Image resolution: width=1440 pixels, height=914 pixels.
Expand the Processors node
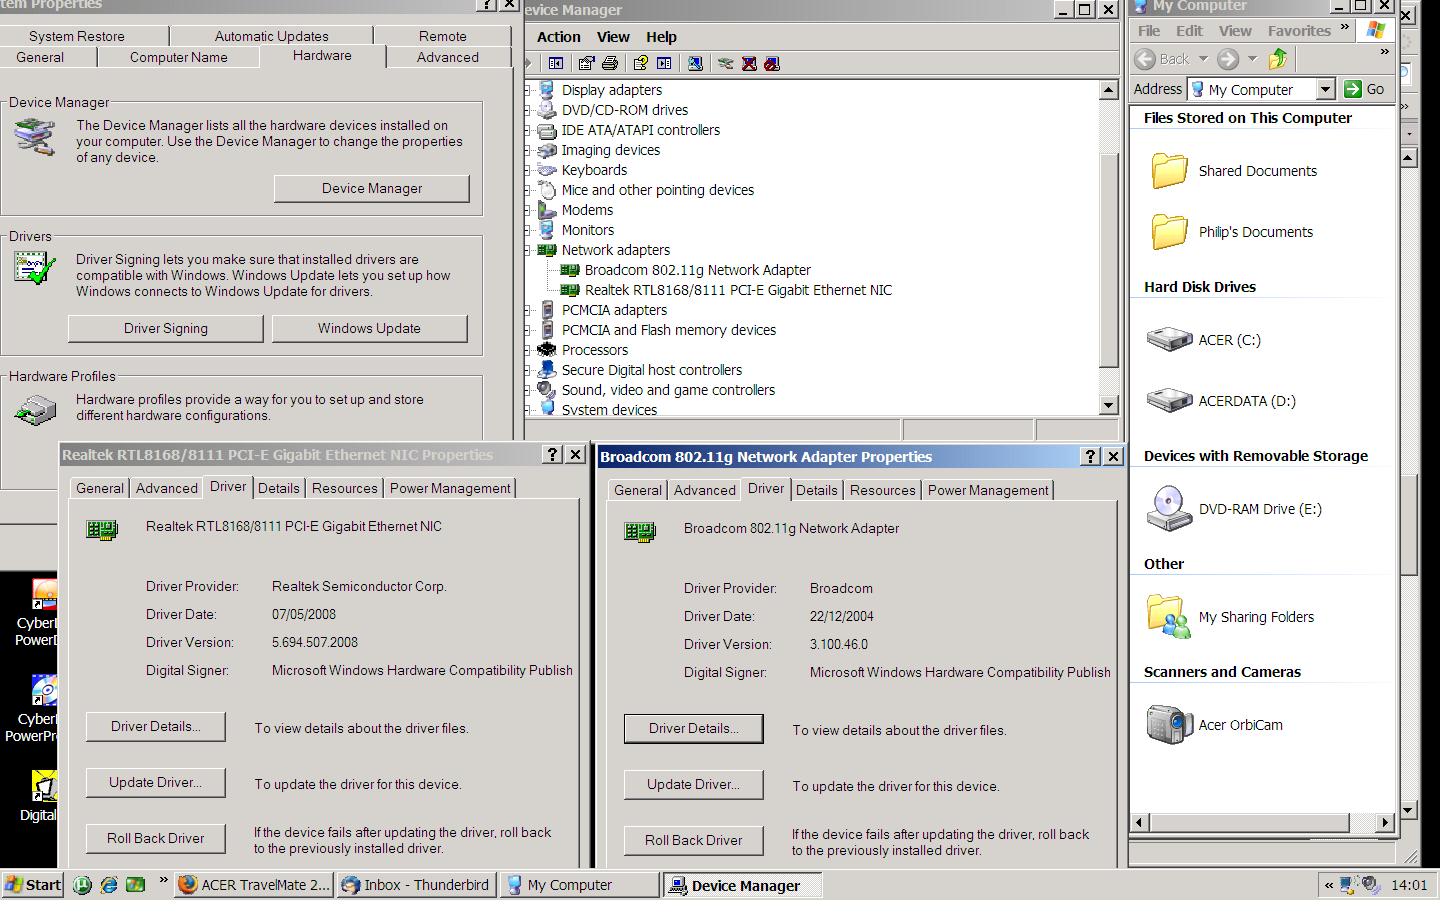pos(529,350)
